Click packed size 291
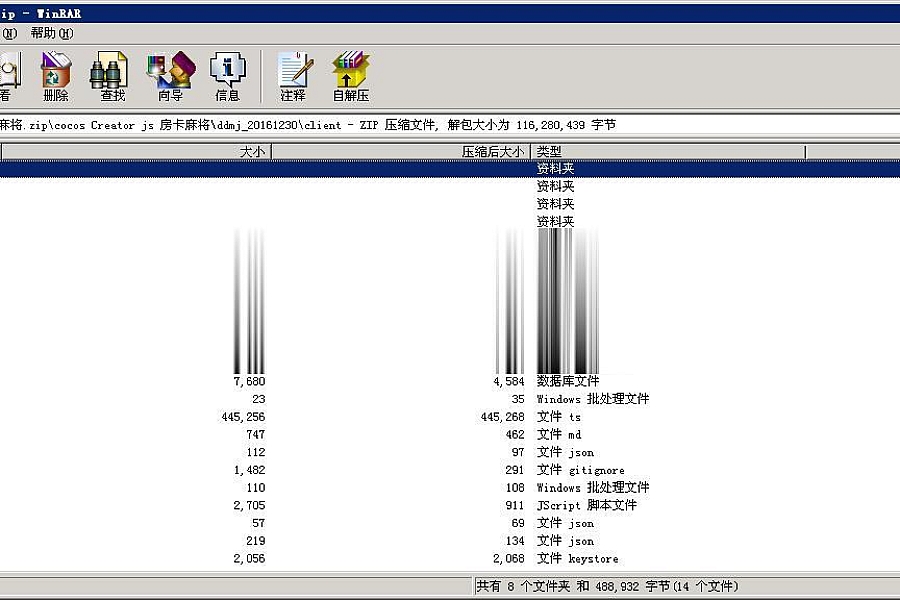 pos(515,470)
